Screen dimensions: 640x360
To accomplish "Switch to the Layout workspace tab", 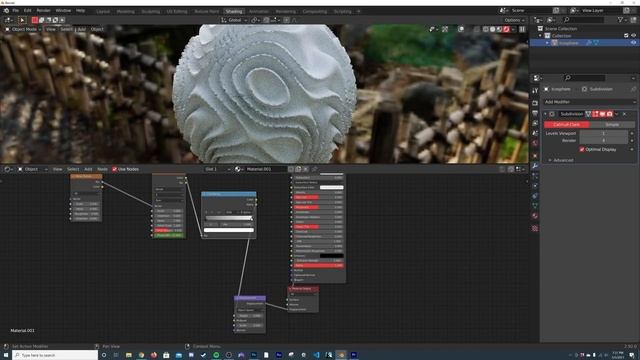I will pyautogui.click(x=103, y=11).
